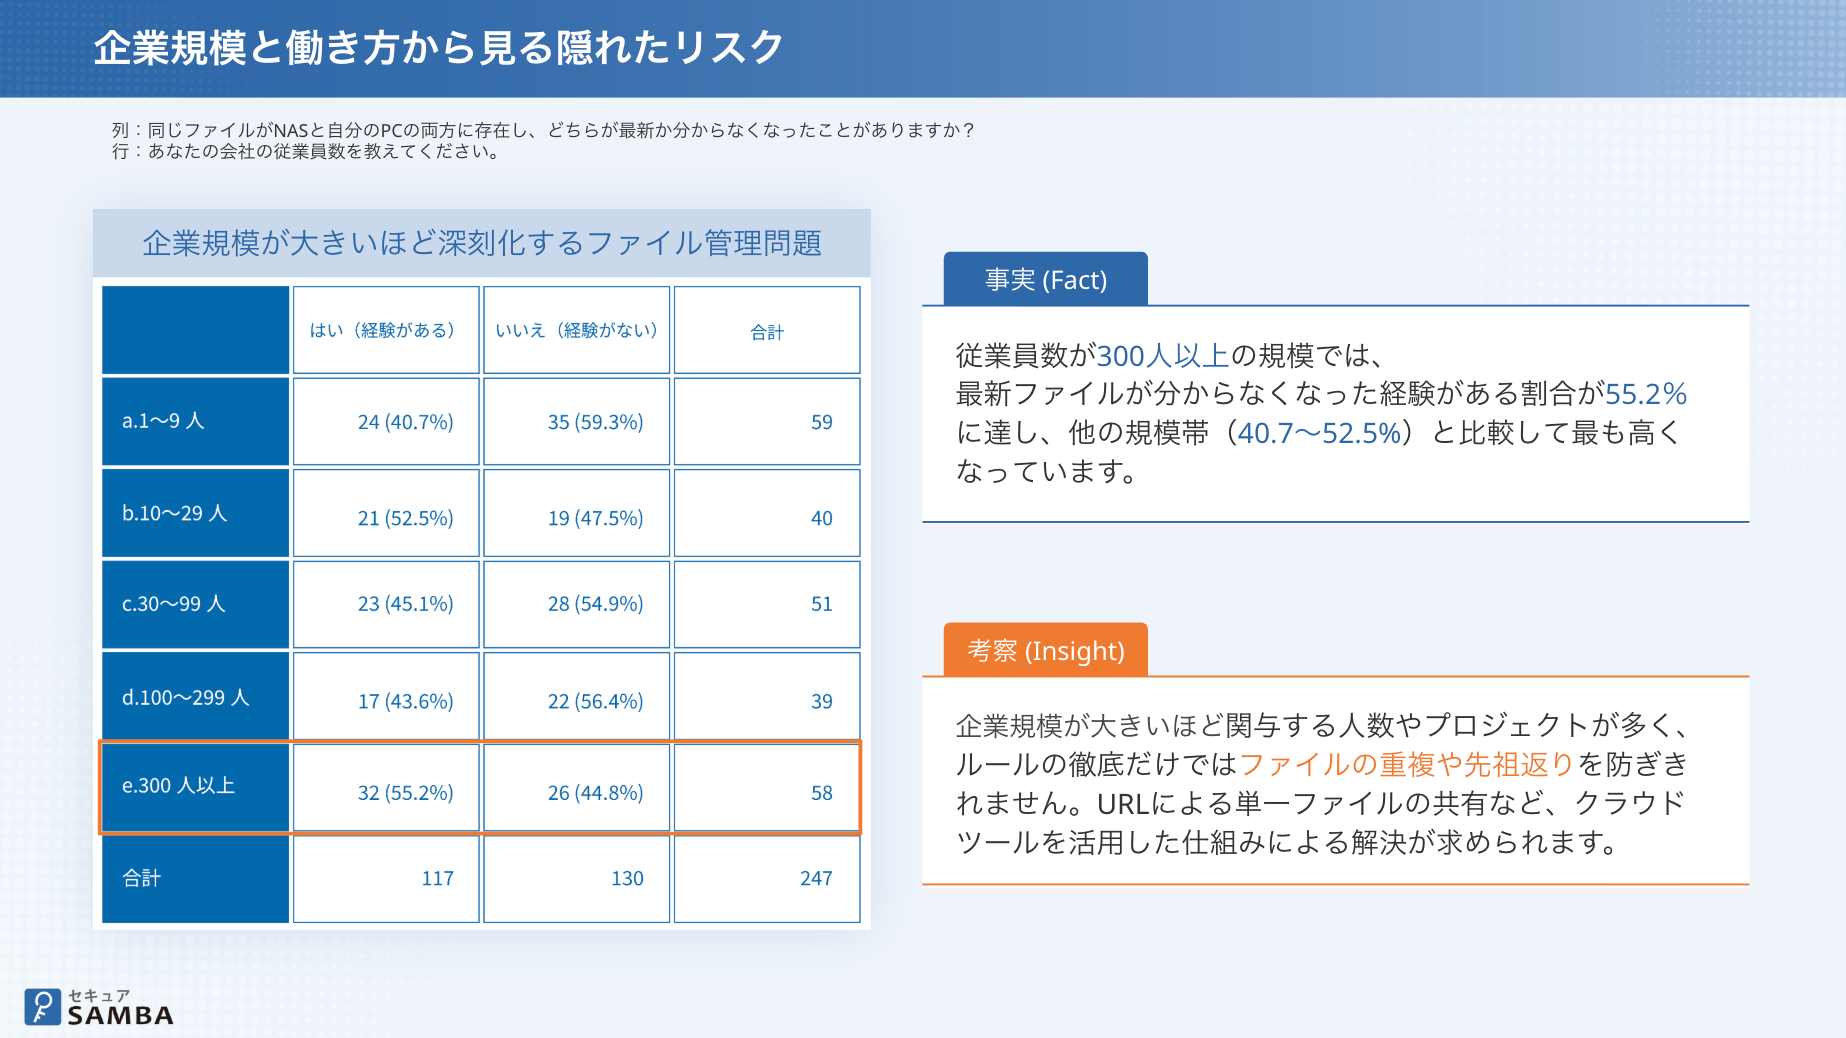Click the Secure SAMBA logo icon

pyautogui.click(x=42, y=1007)
